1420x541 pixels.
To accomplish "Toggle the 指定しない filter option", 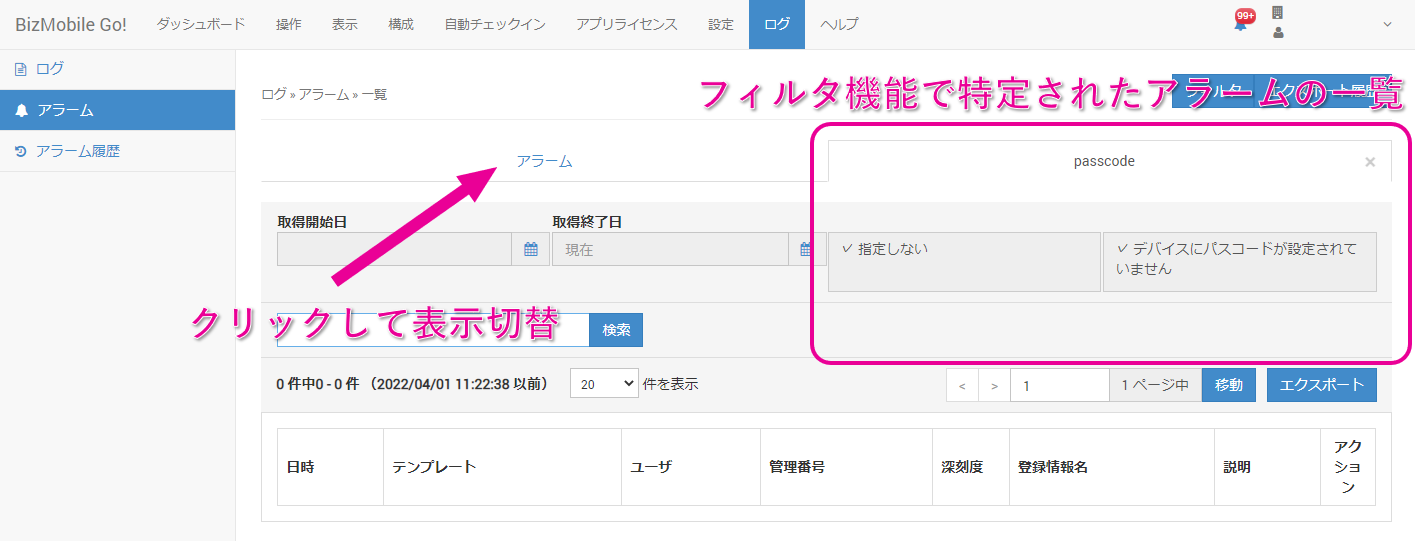I will point(964,262).
